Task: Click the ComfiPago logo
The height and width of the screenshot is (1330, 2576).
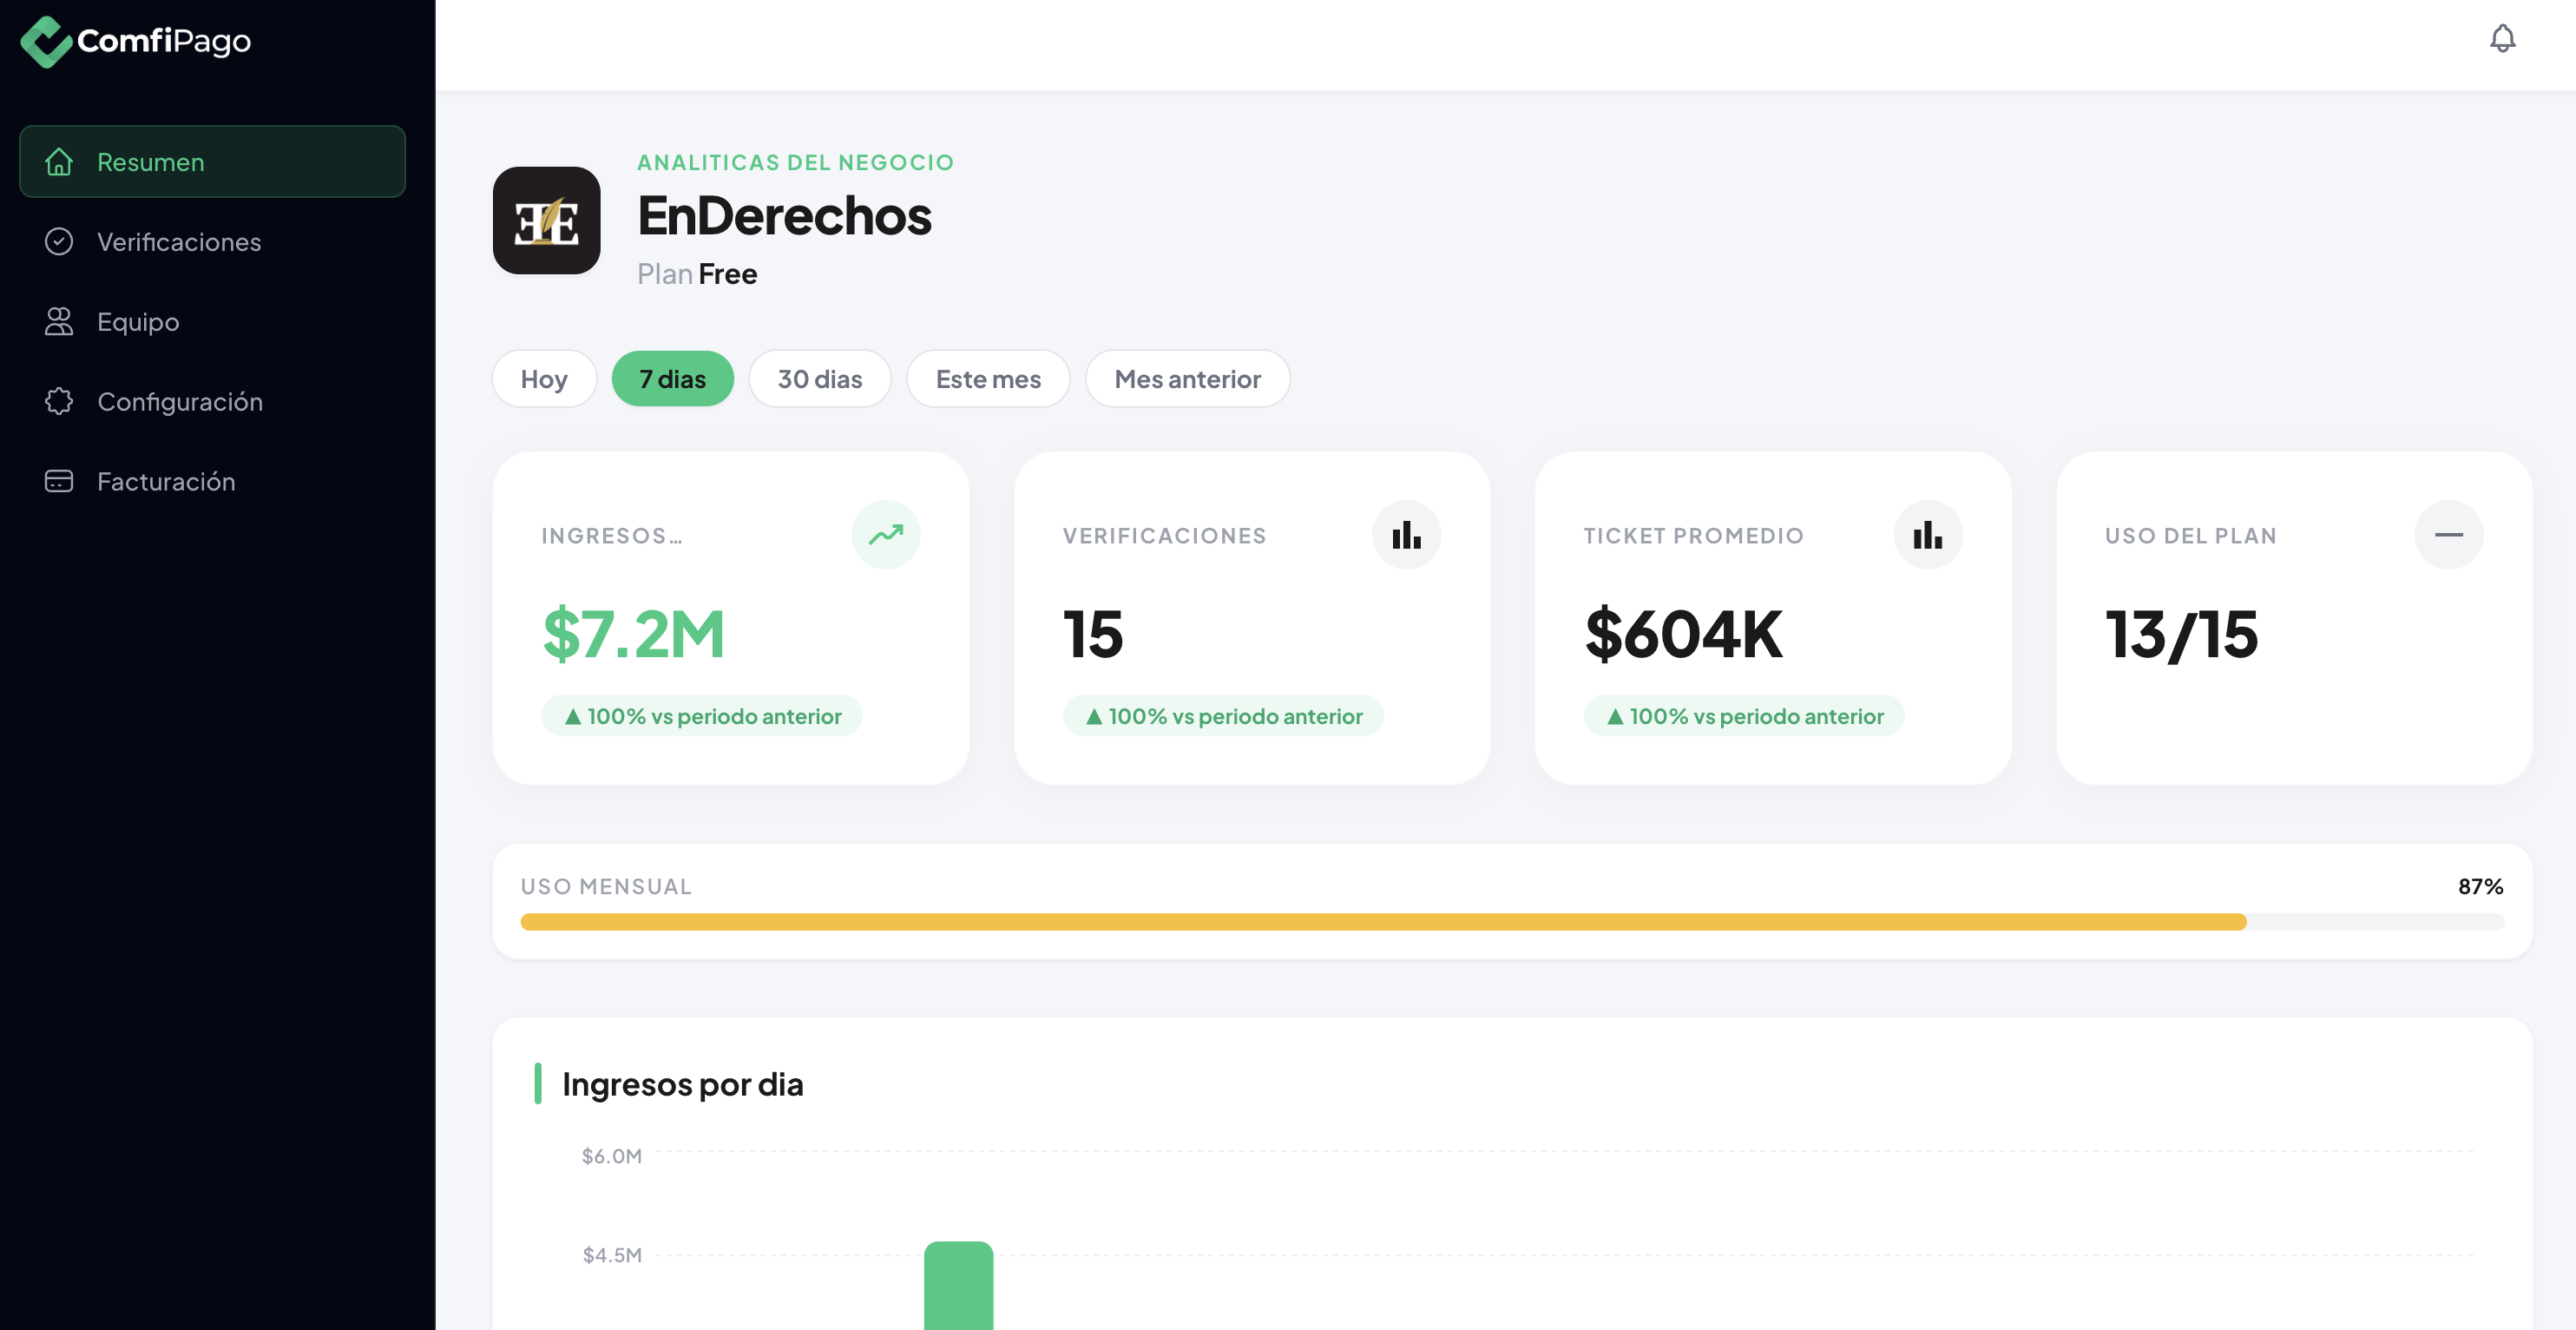Action: pyautogui.click(x=136, y=41)
